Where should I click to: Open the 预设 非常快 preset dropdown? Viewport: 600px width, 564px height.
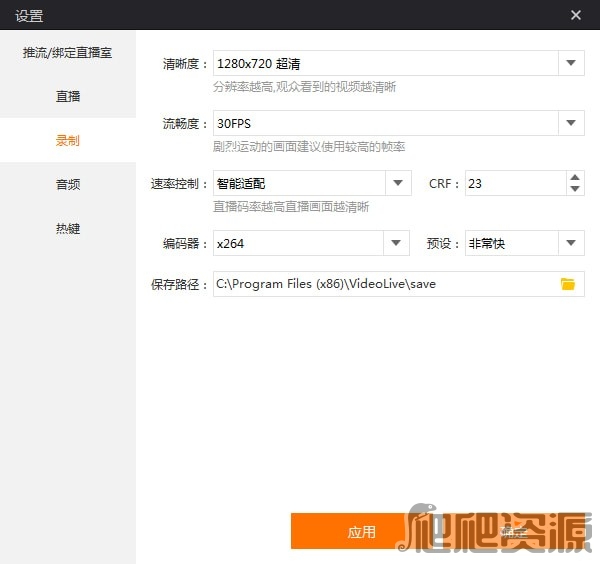tap(525, 243)
